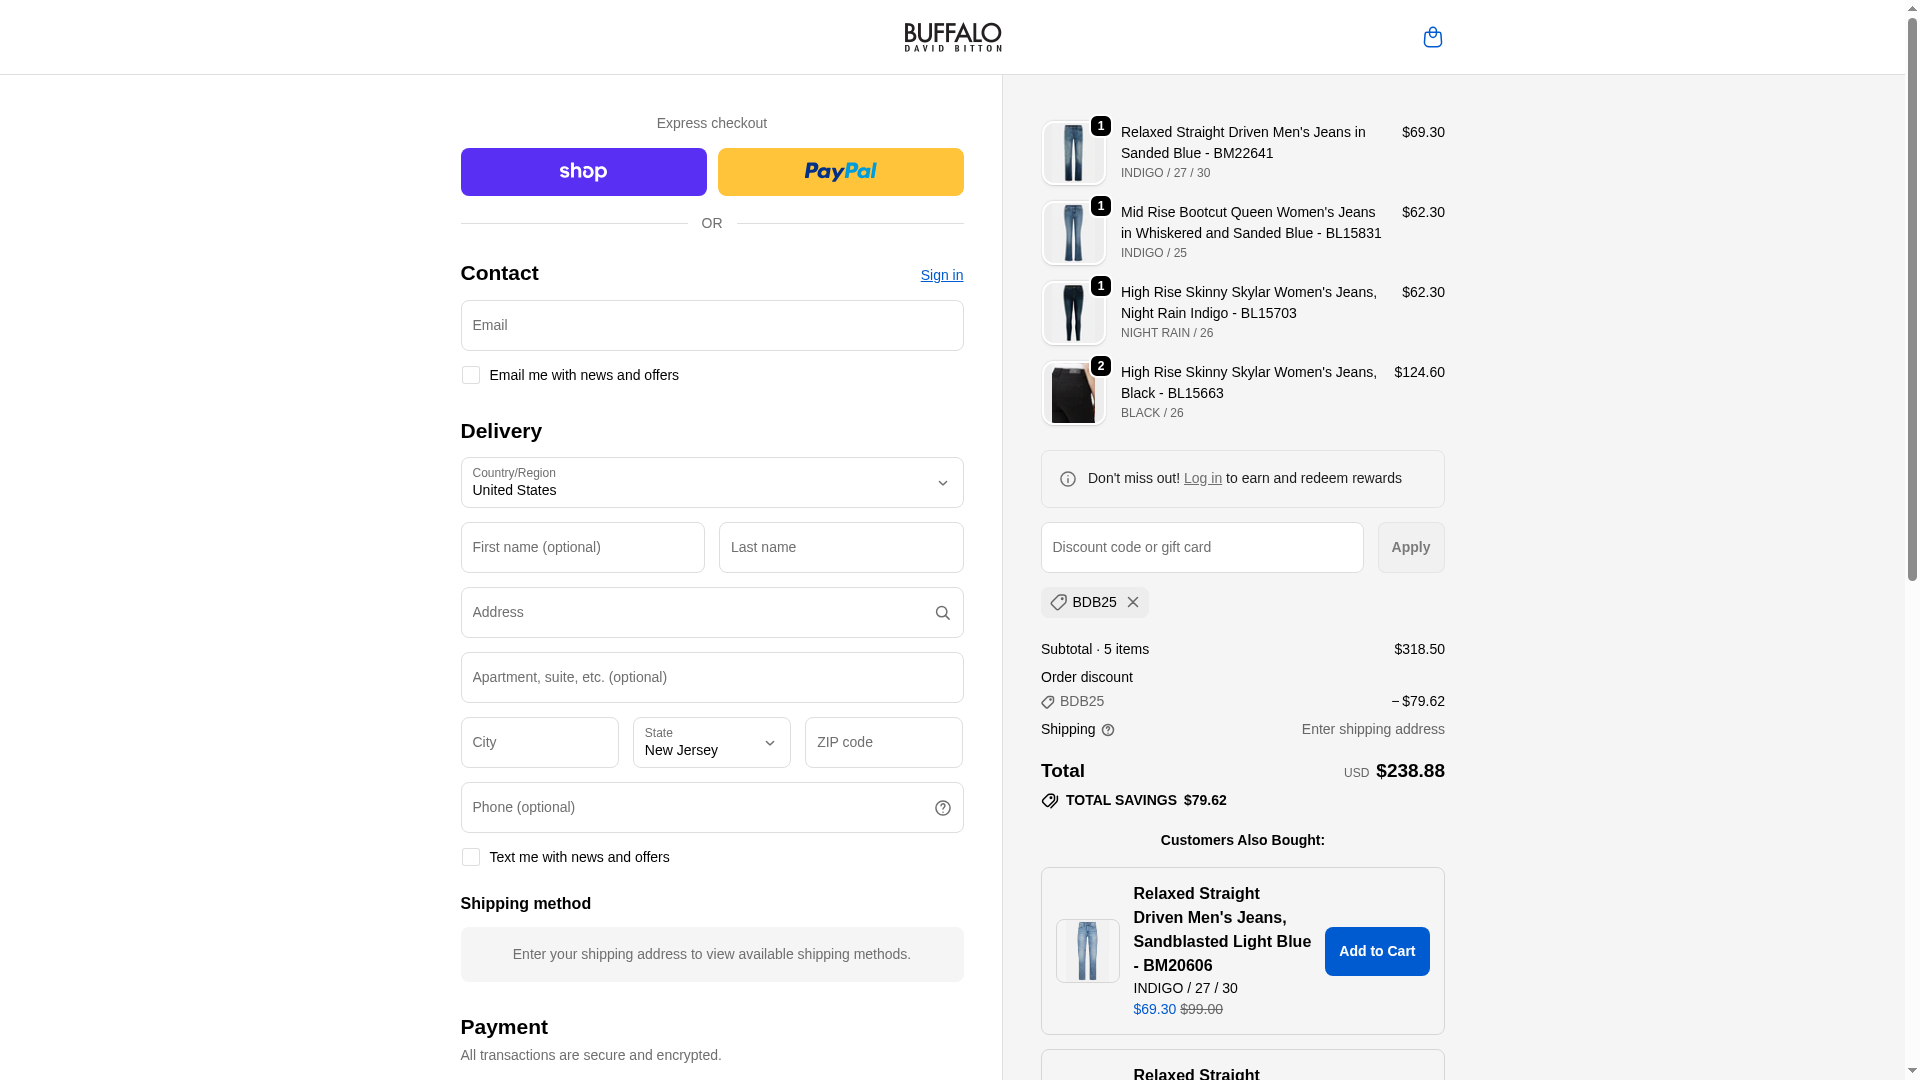Viewport: 1920px width, 1080px height.
Task: Click Log in link for rewards
Action: click(x=1202, y=478)
